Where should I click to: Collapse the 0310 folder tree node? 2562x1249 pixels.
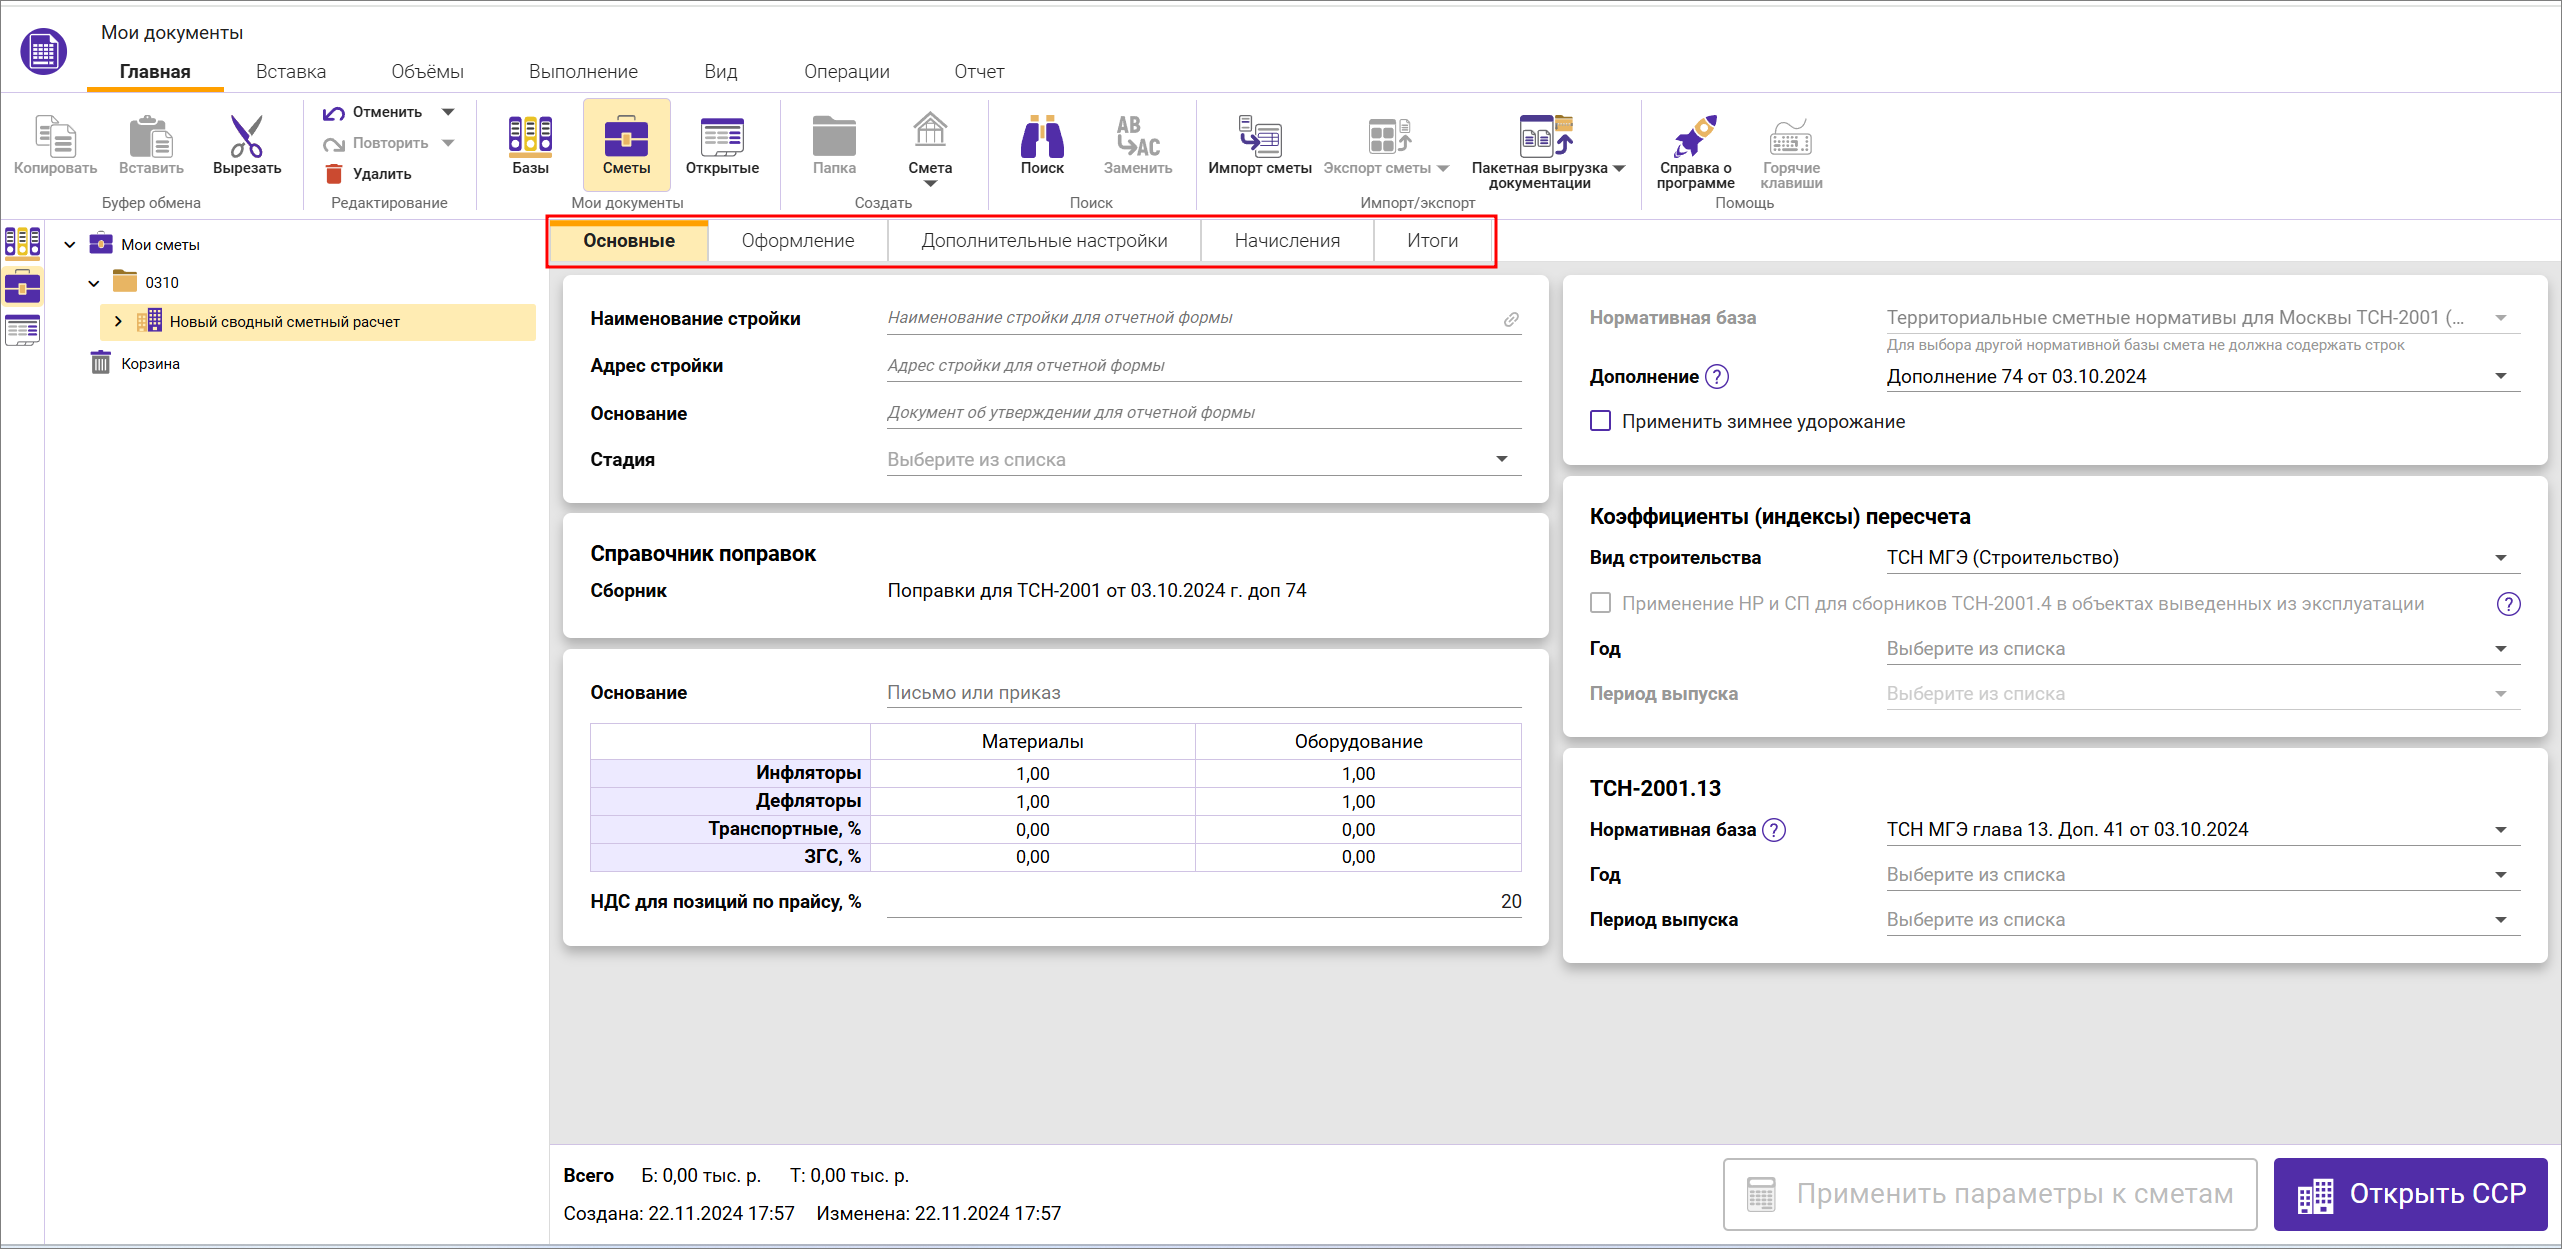click(x=94, y=283)
